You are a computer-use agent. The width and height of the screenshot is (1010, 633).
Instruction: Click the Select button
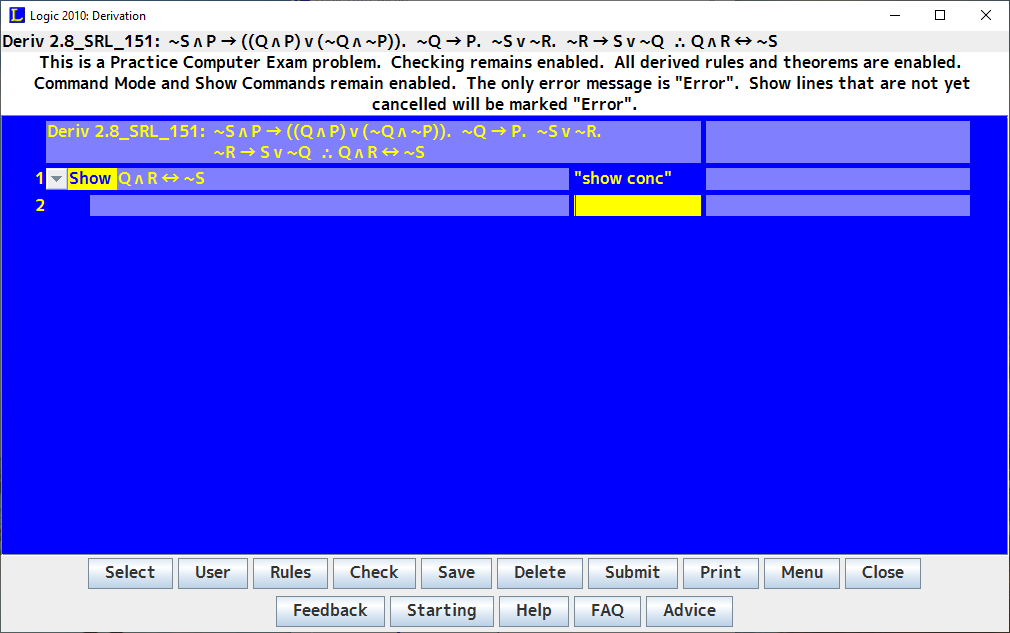pyautogui.click(x=130, y=572)
